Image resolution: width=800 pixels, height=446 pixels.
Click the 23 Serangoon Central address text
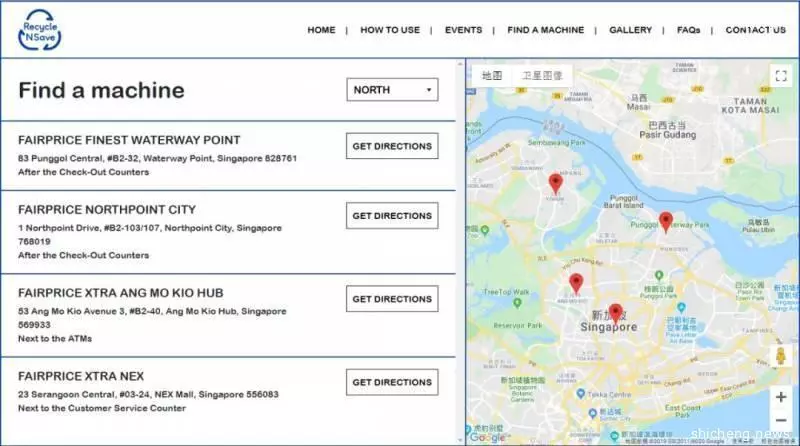coord(148,394)
